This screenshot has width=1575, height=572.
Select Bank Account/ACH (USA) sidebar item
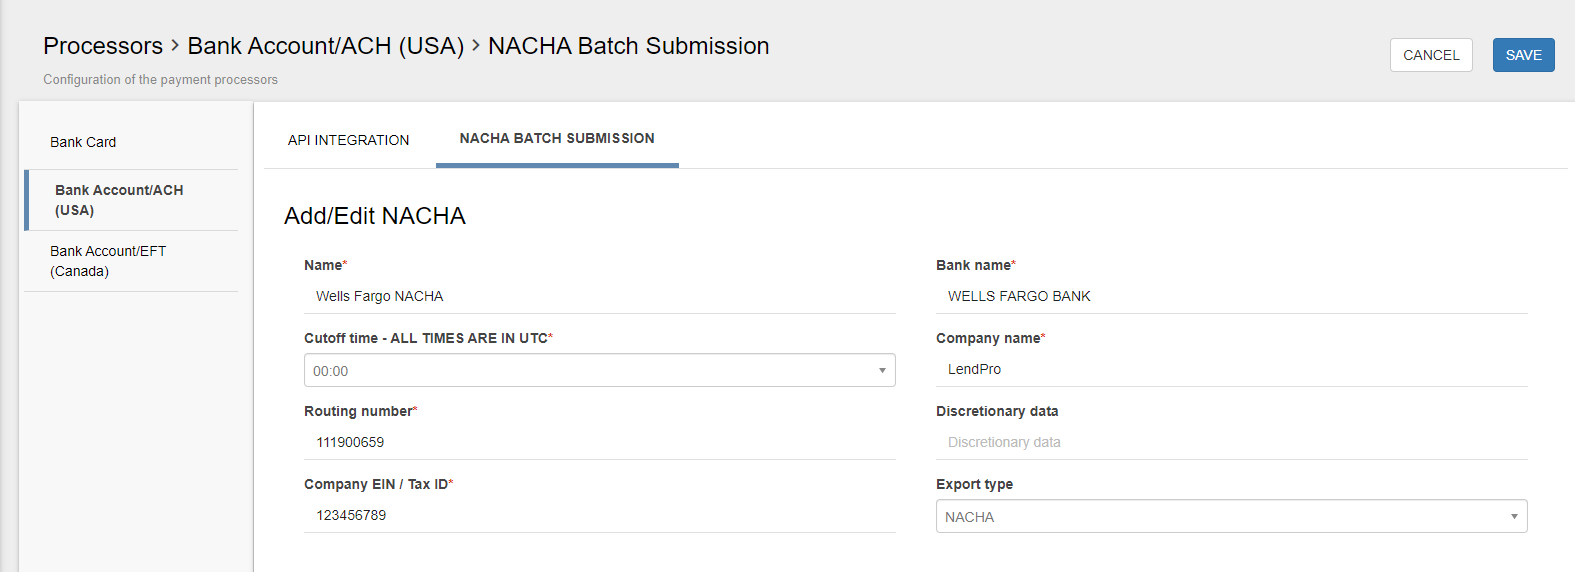[131, 200]
